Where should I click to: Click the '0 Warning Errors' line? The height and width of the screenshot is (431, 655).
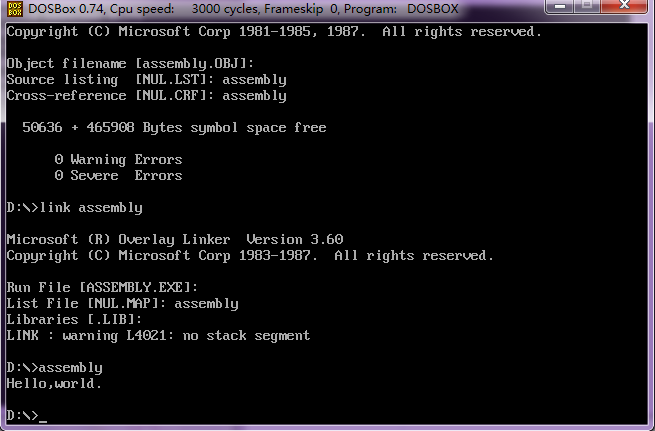(x=118, y=160)
